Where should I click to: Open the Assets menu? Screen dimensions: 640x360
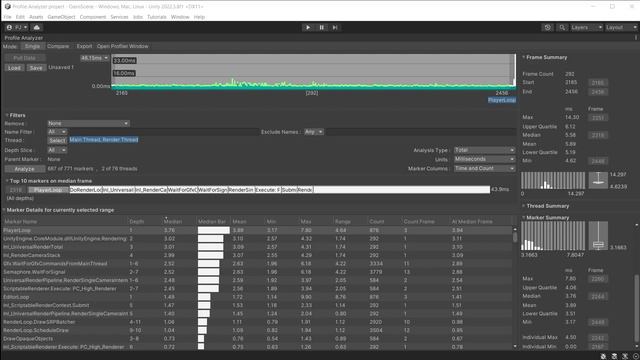tap(36, 17)
